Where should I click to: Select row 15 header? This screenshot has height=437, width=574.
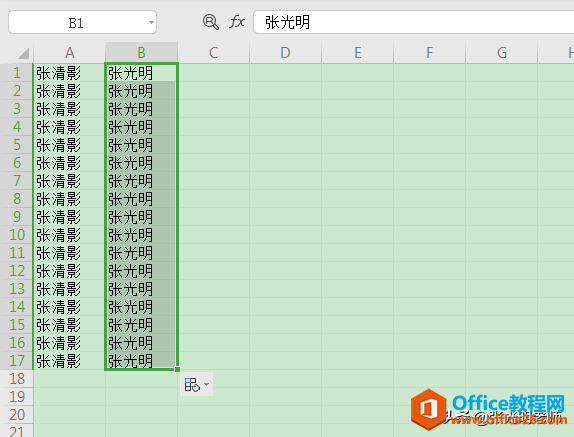click(x=17, y=325)
